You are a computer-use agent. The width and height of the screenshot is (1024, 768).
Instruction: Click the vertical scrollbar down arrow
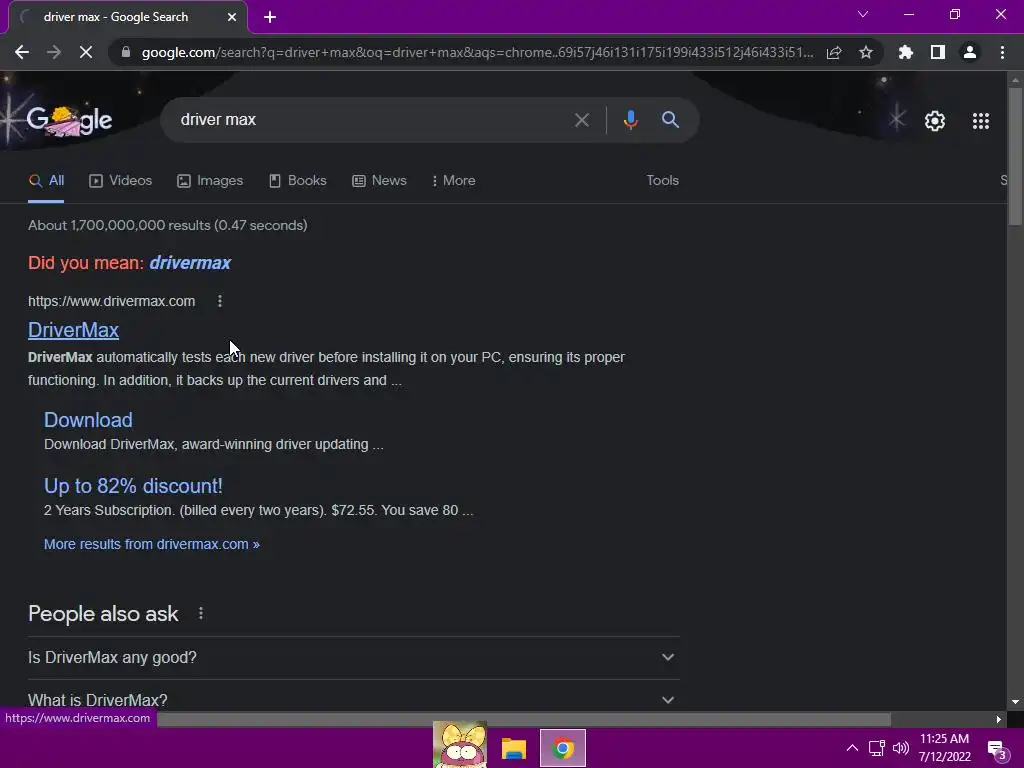point(1015,703)
